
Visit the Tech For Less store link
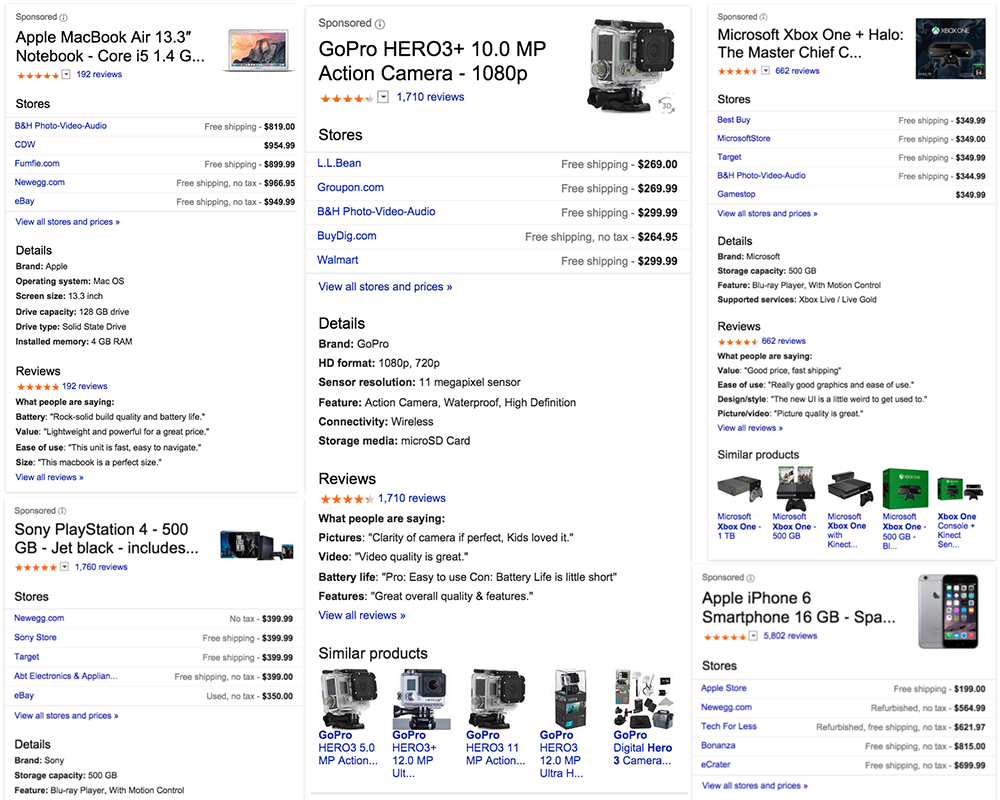pos(729,726)
